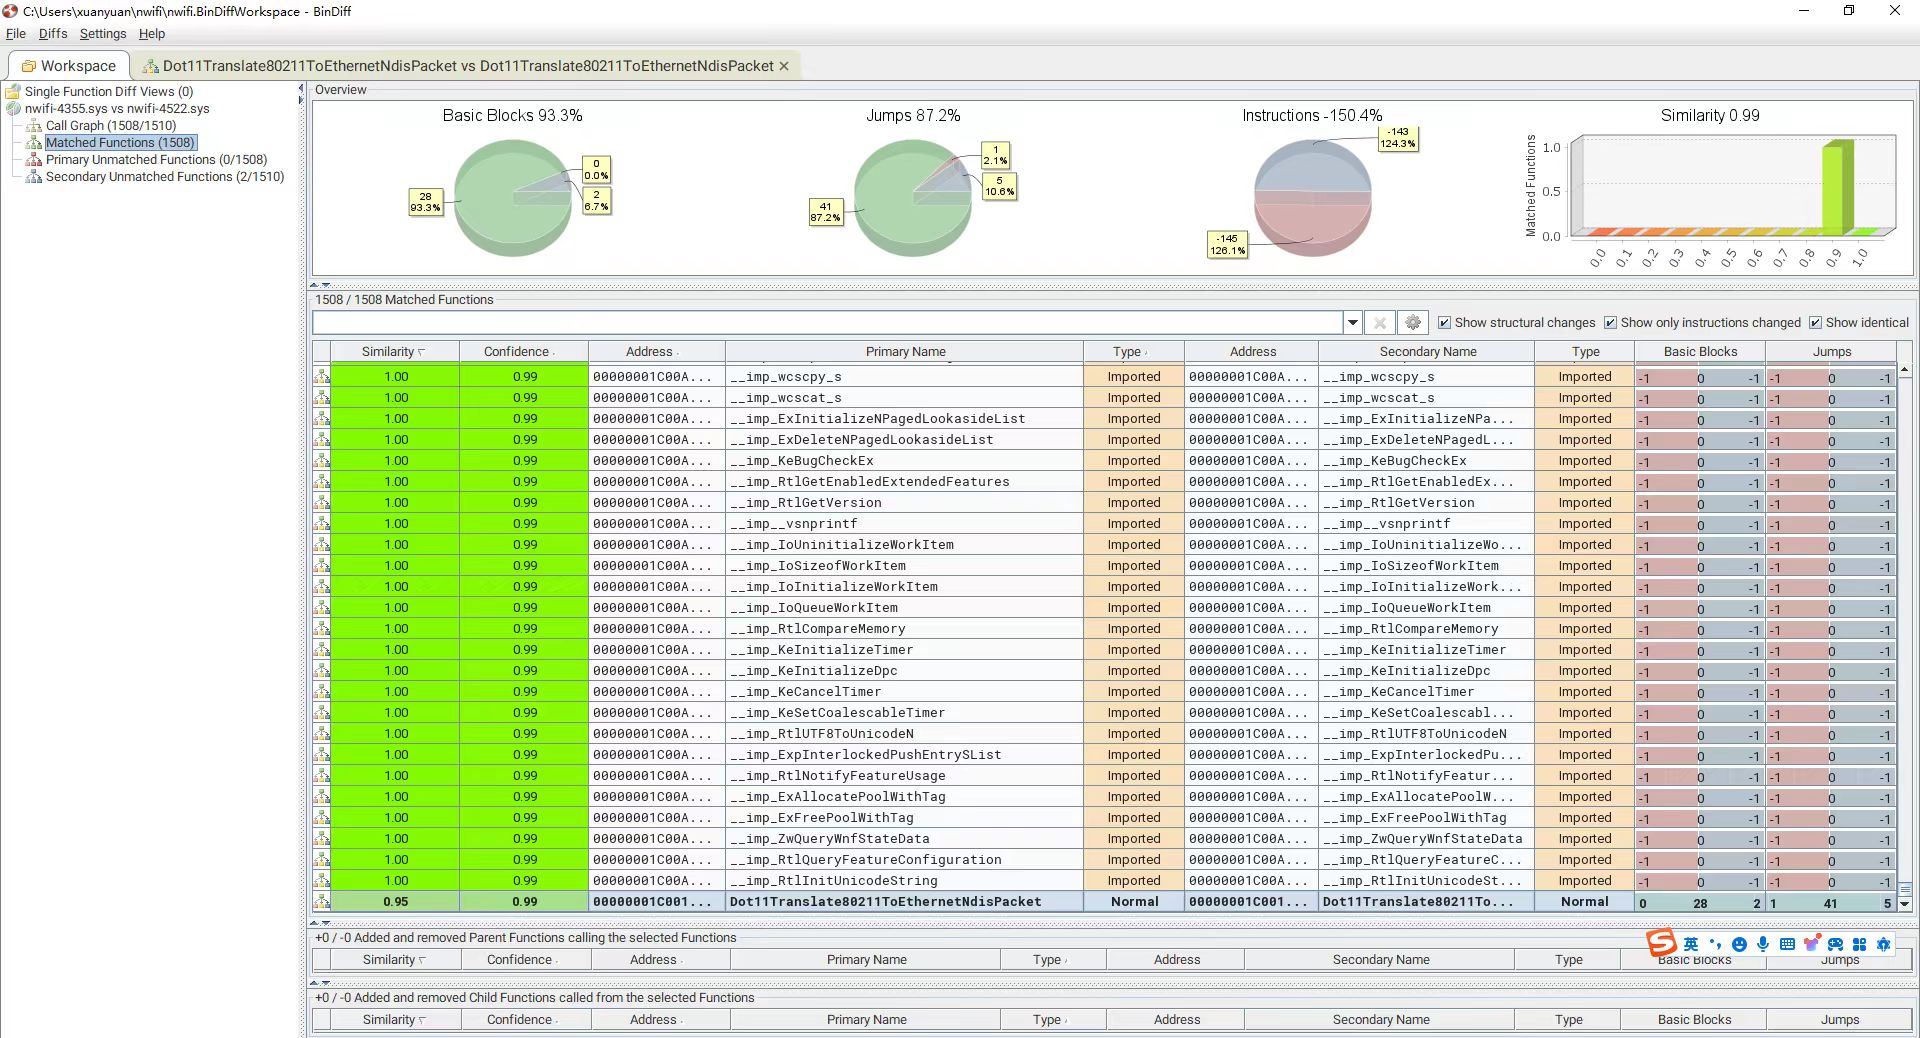Click the filter settings gear icon

coord(1412,323)
